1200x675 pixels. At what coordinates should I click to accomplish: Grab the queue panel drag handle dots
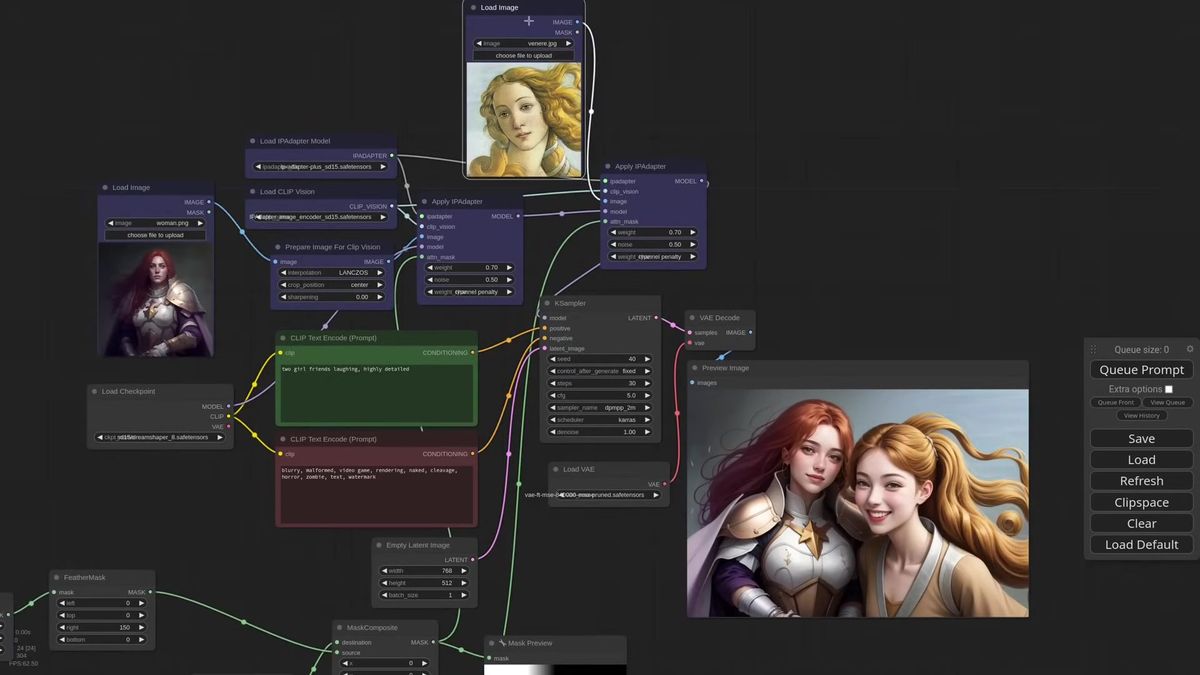click(x=1093, y=349)
